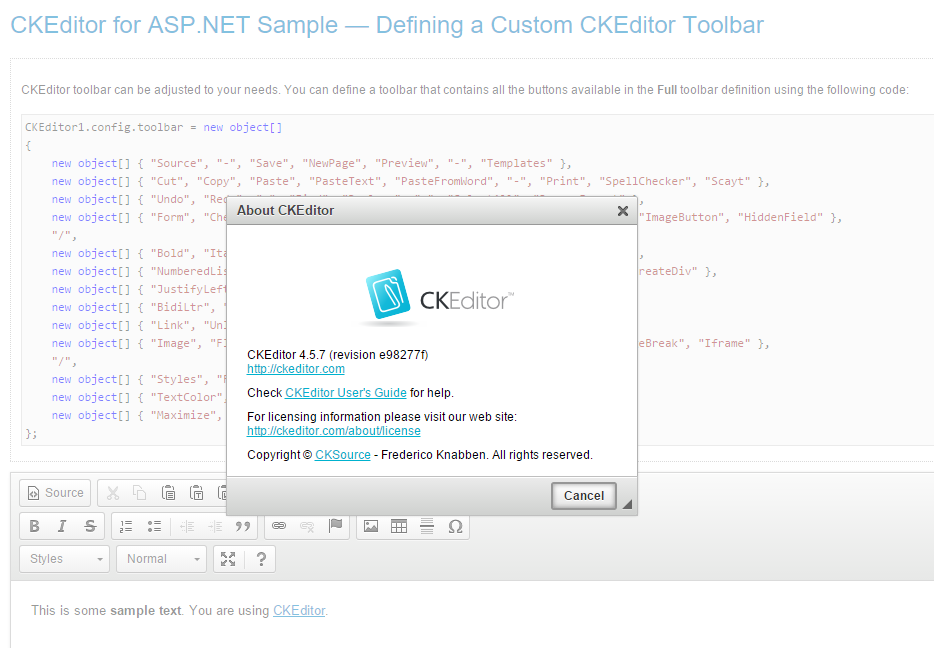Open the ckeditor.com/about/license link
Image resolution: width=934 pixels, height=648 pixels.
[334, 431]
